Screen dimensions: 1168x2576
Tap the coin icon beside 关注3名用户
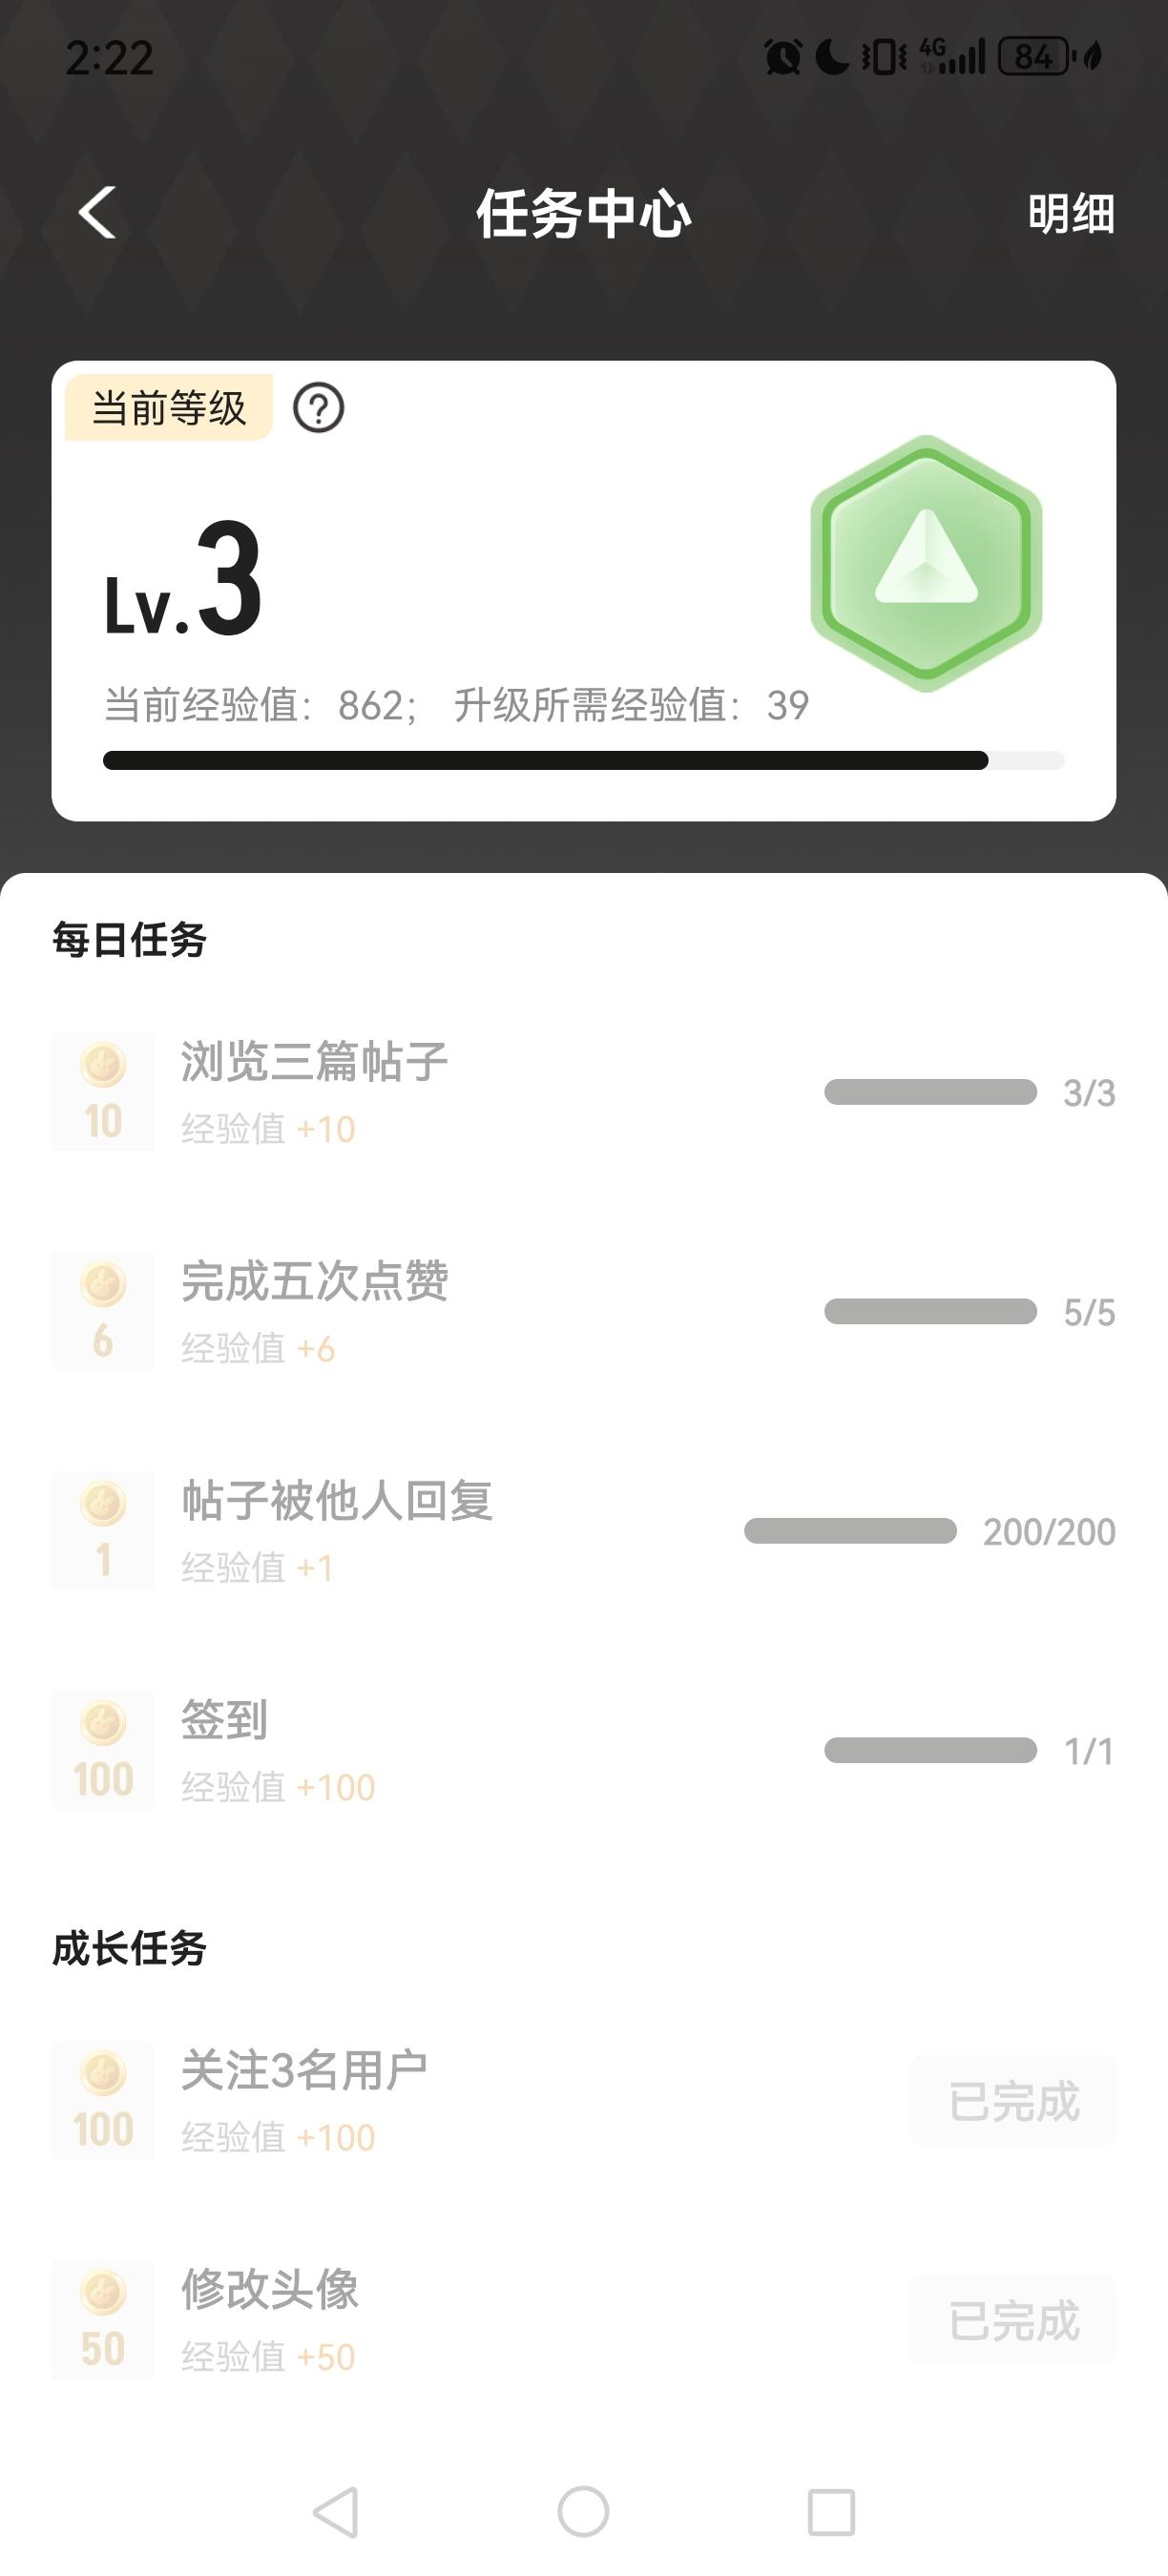click(103, 2100)
